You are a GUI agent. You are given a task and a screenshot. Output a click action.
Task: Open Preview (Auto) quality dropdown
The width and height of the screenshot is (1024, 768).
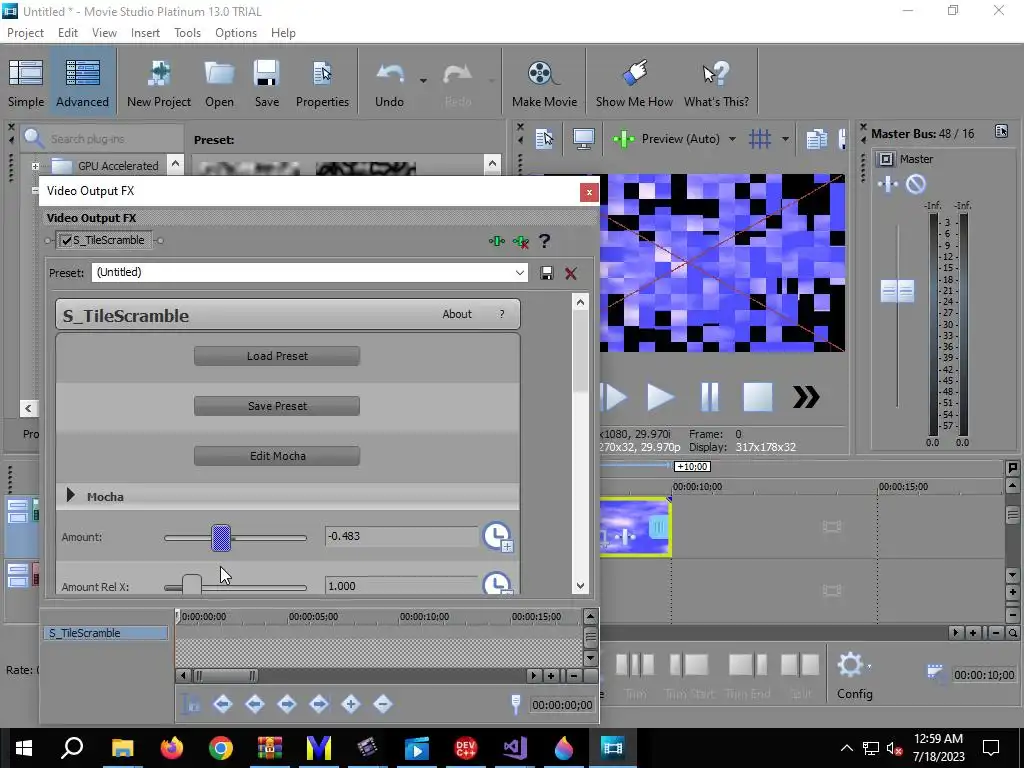732,138
